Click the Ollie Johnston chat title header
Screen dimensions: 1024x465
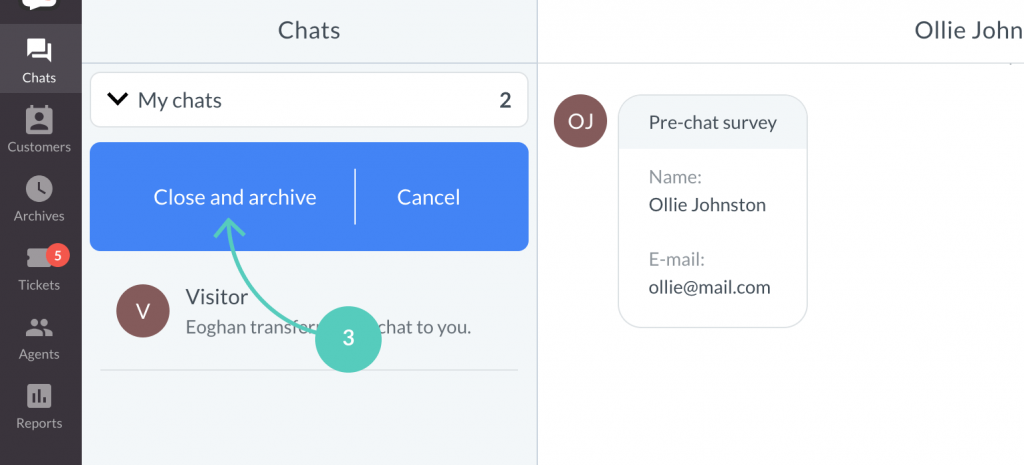pos(968,30)
